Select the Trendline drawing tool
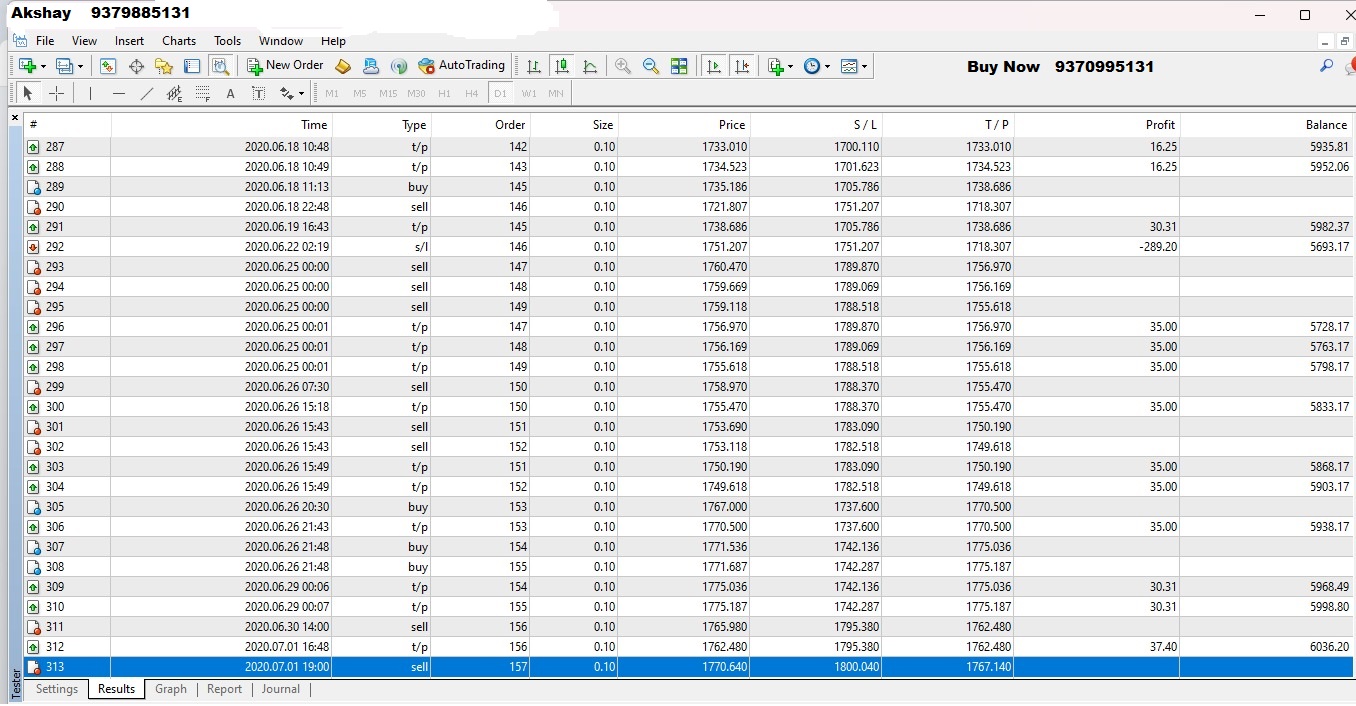 pyautogui.click(x=147, y=93)
